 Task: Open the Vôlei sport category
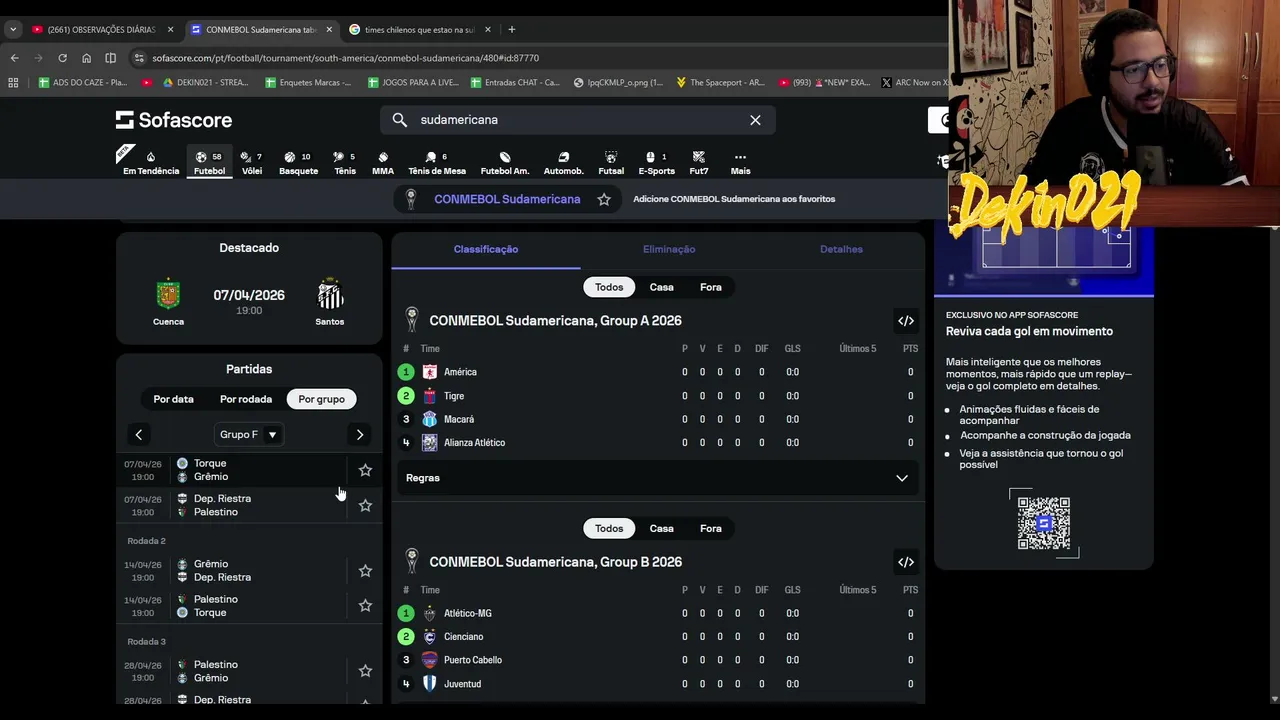pos(252,163)
